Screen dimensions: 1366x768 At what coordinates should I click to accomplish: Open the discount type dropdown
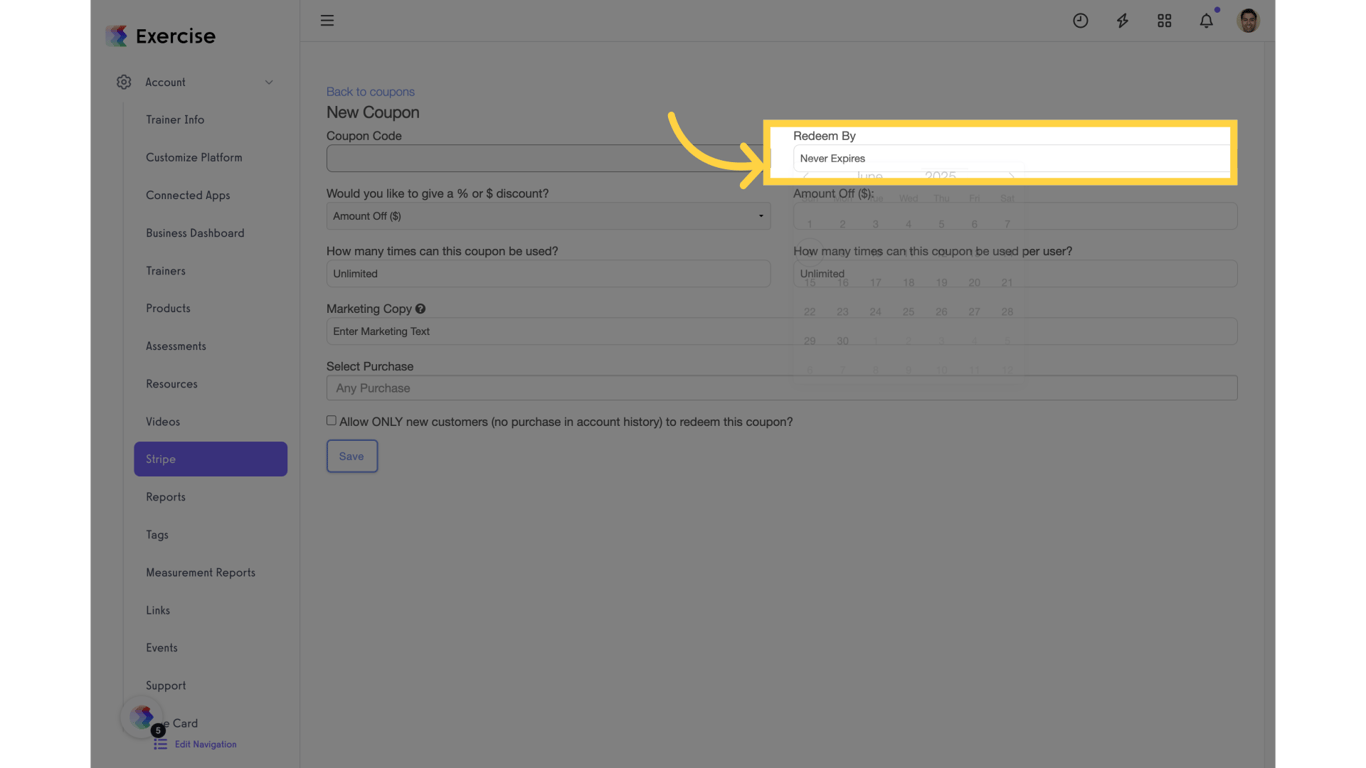point(548,216)
